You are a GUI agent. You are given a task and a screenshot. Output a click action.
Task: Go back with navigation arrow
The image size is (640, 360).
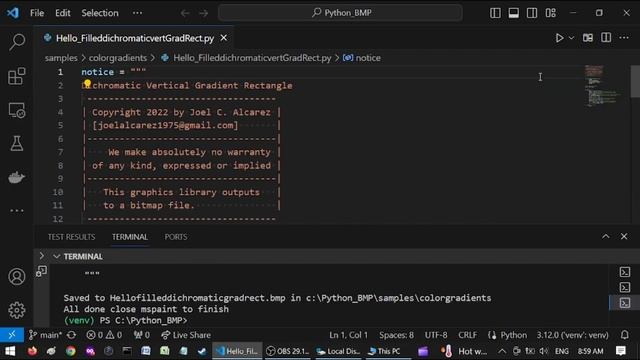coord(185,13)
